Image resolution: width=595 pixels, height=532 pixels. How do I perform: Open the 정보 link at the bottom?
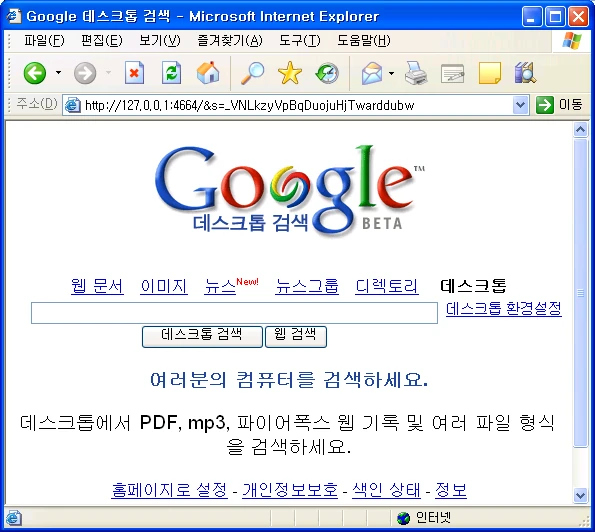coord(451,490)
